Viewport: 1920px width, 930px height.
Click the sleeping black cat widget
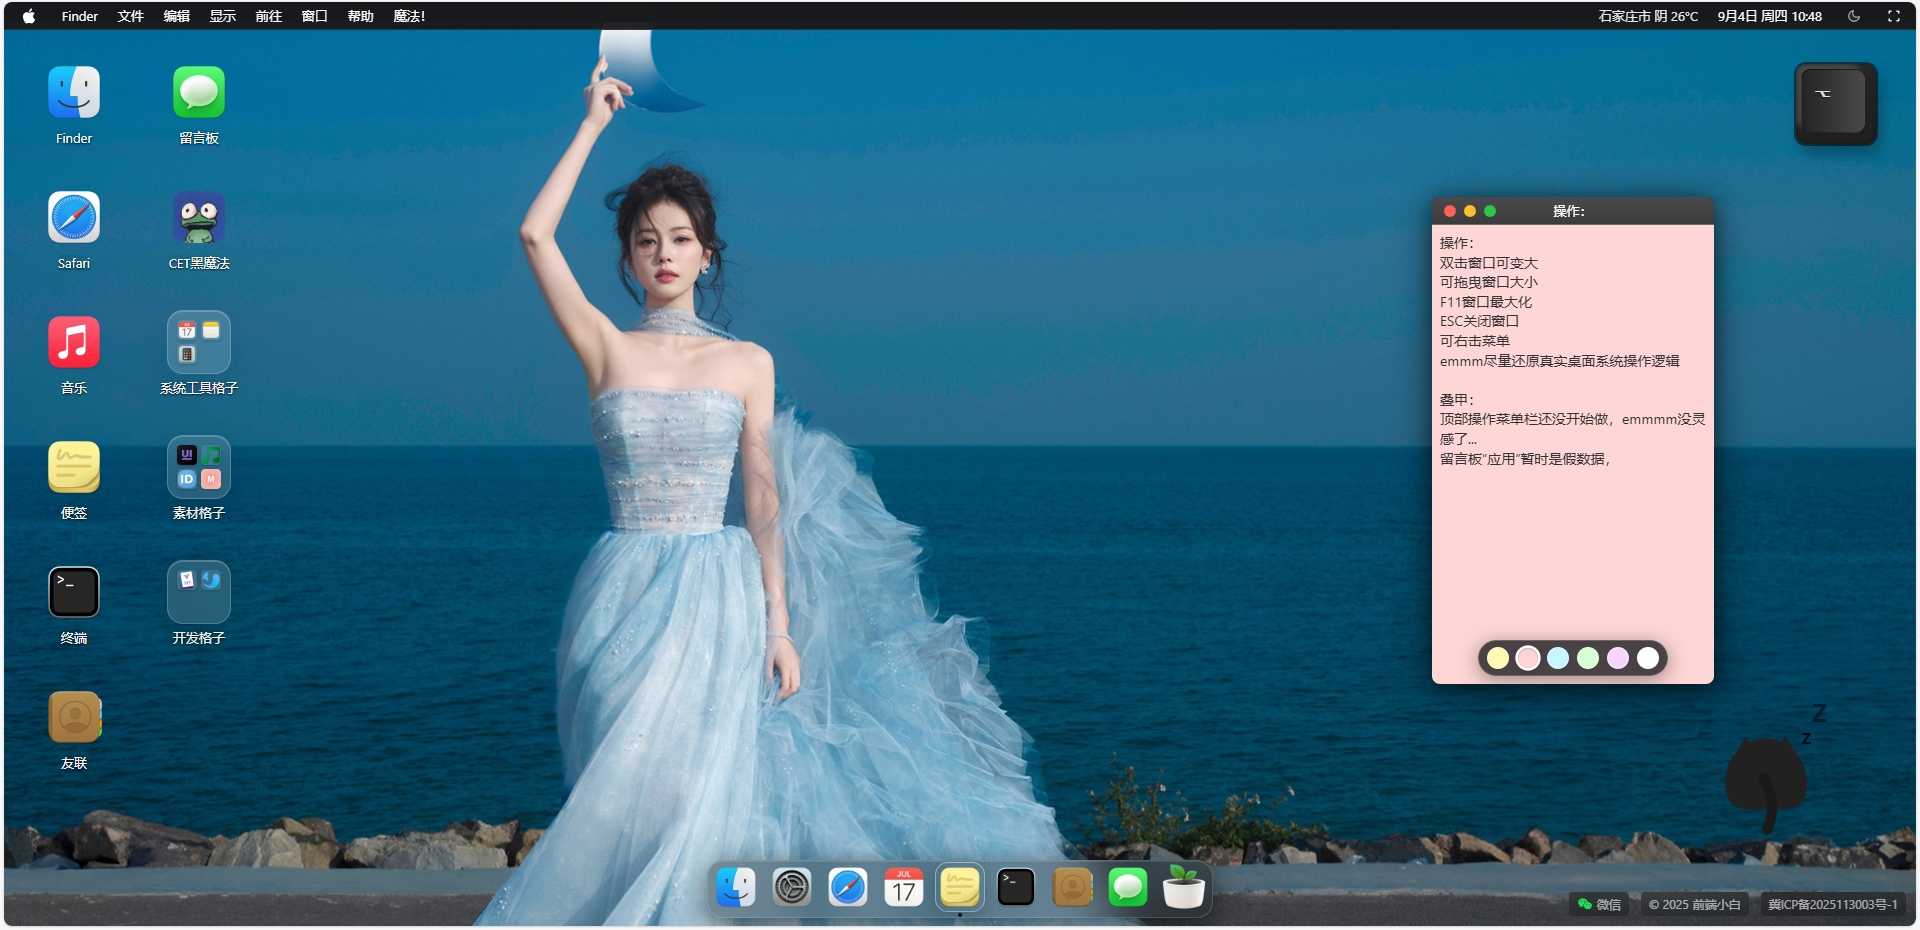(x=1767, y=780)
